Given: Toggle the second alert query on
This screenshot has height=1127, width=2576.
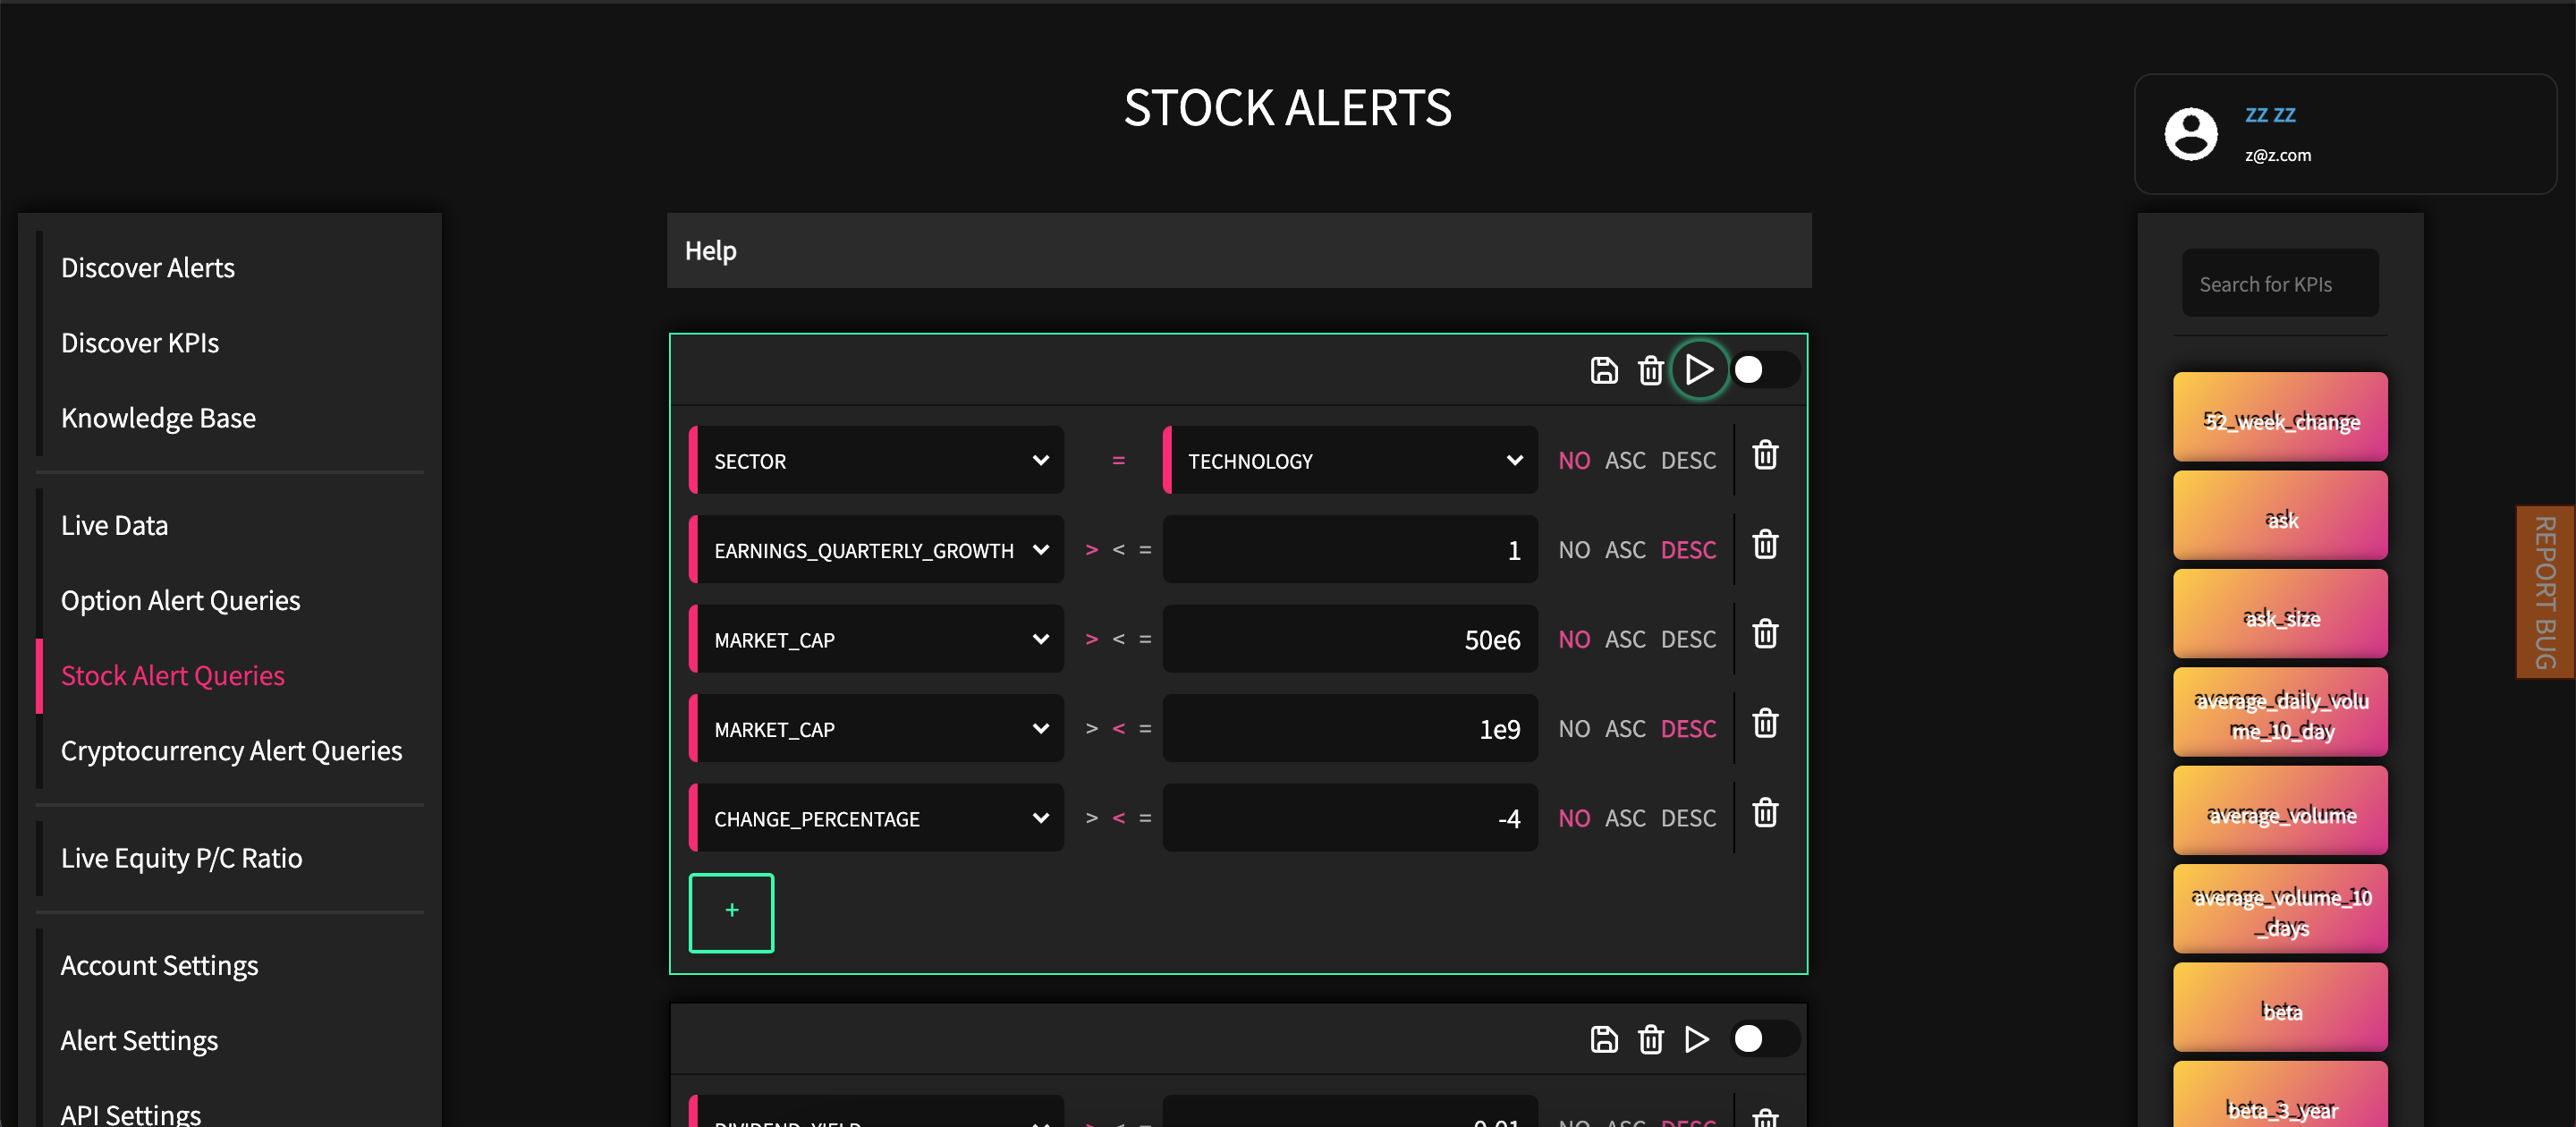Looking at the screenshot, I should 1765,1039.
